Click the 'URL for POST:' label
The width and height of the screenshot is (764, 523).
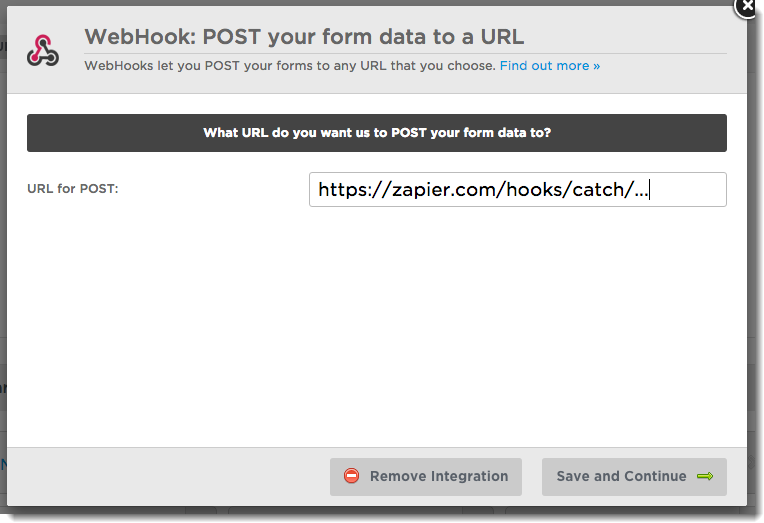pos(73,189)
